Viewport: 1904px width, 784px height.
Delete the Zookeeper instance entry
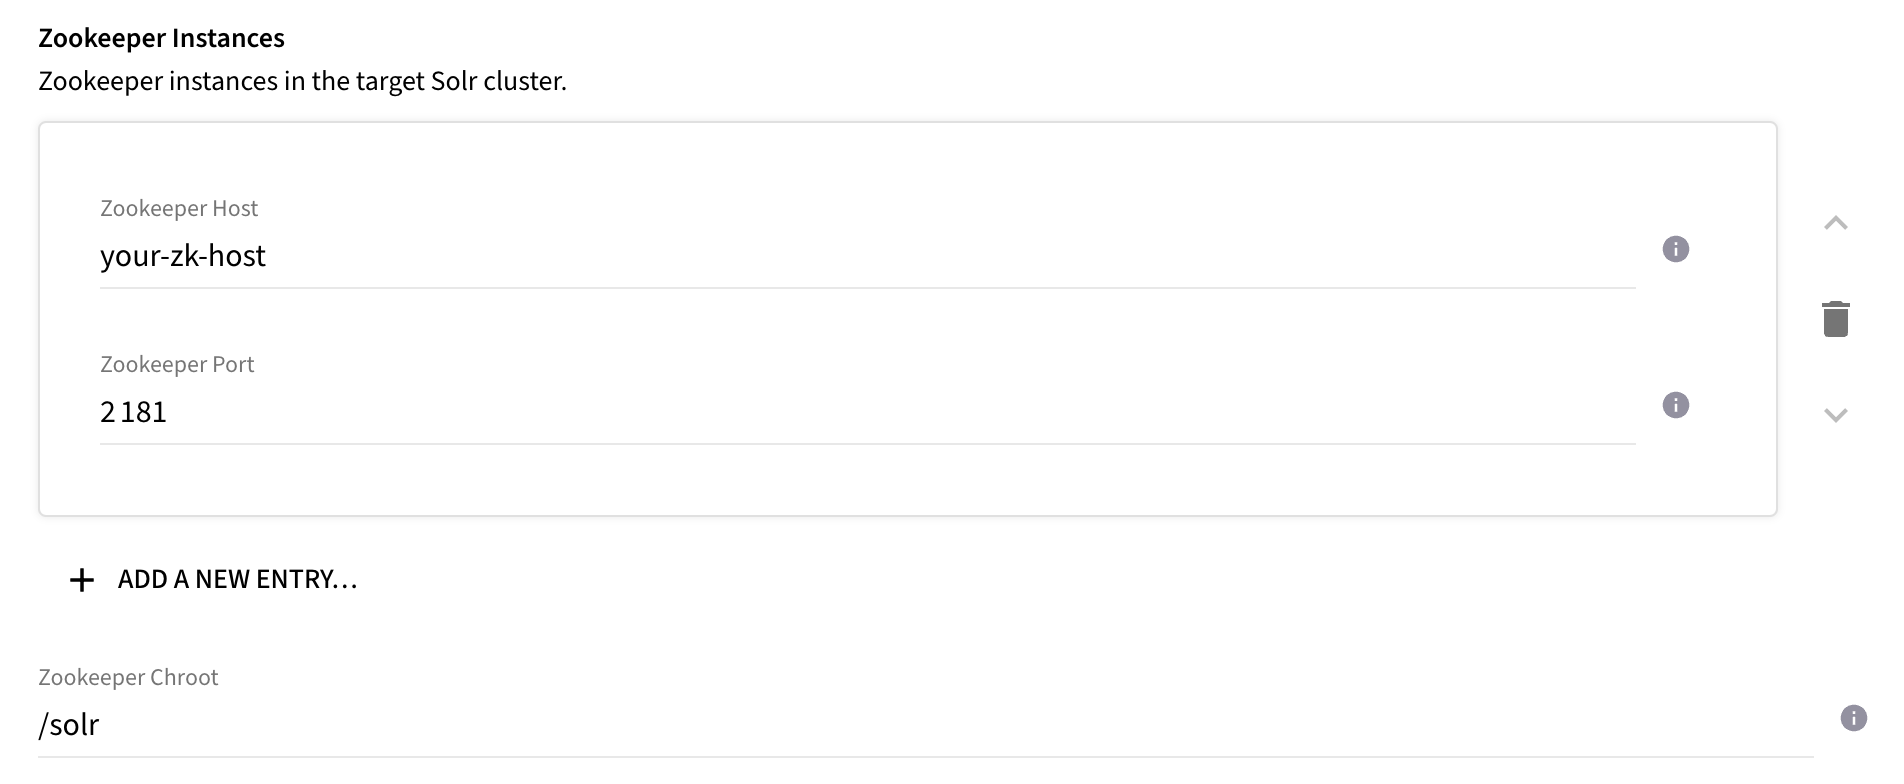[x=1838, y=318]
